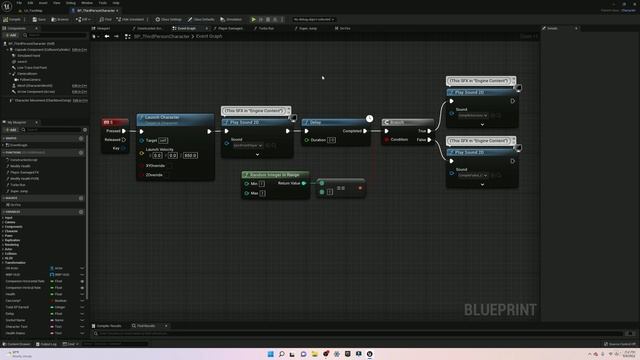Screen dimensions: 640x360
Task: Click Duration value field on Delay node
Action: coord(331,140)
